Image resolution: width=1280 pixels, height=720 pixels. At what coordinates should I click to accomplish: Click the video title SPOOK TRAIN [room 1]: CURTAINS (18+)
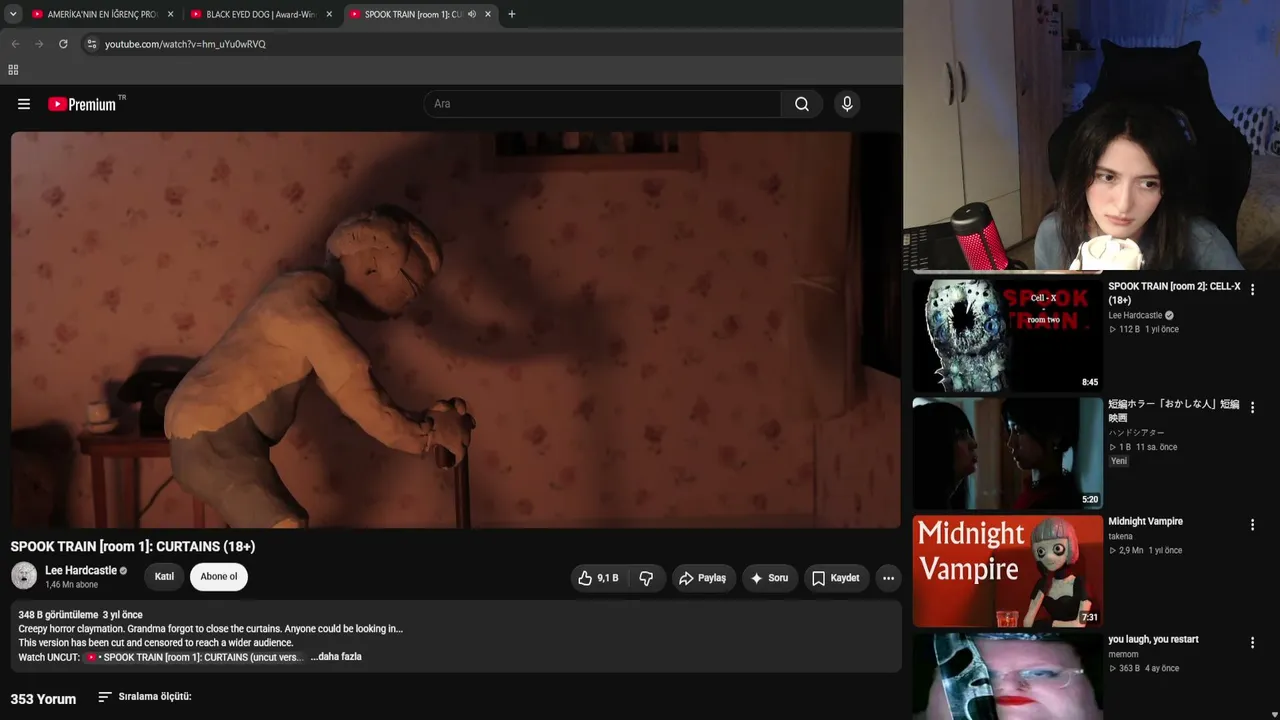tap(133, 547)
